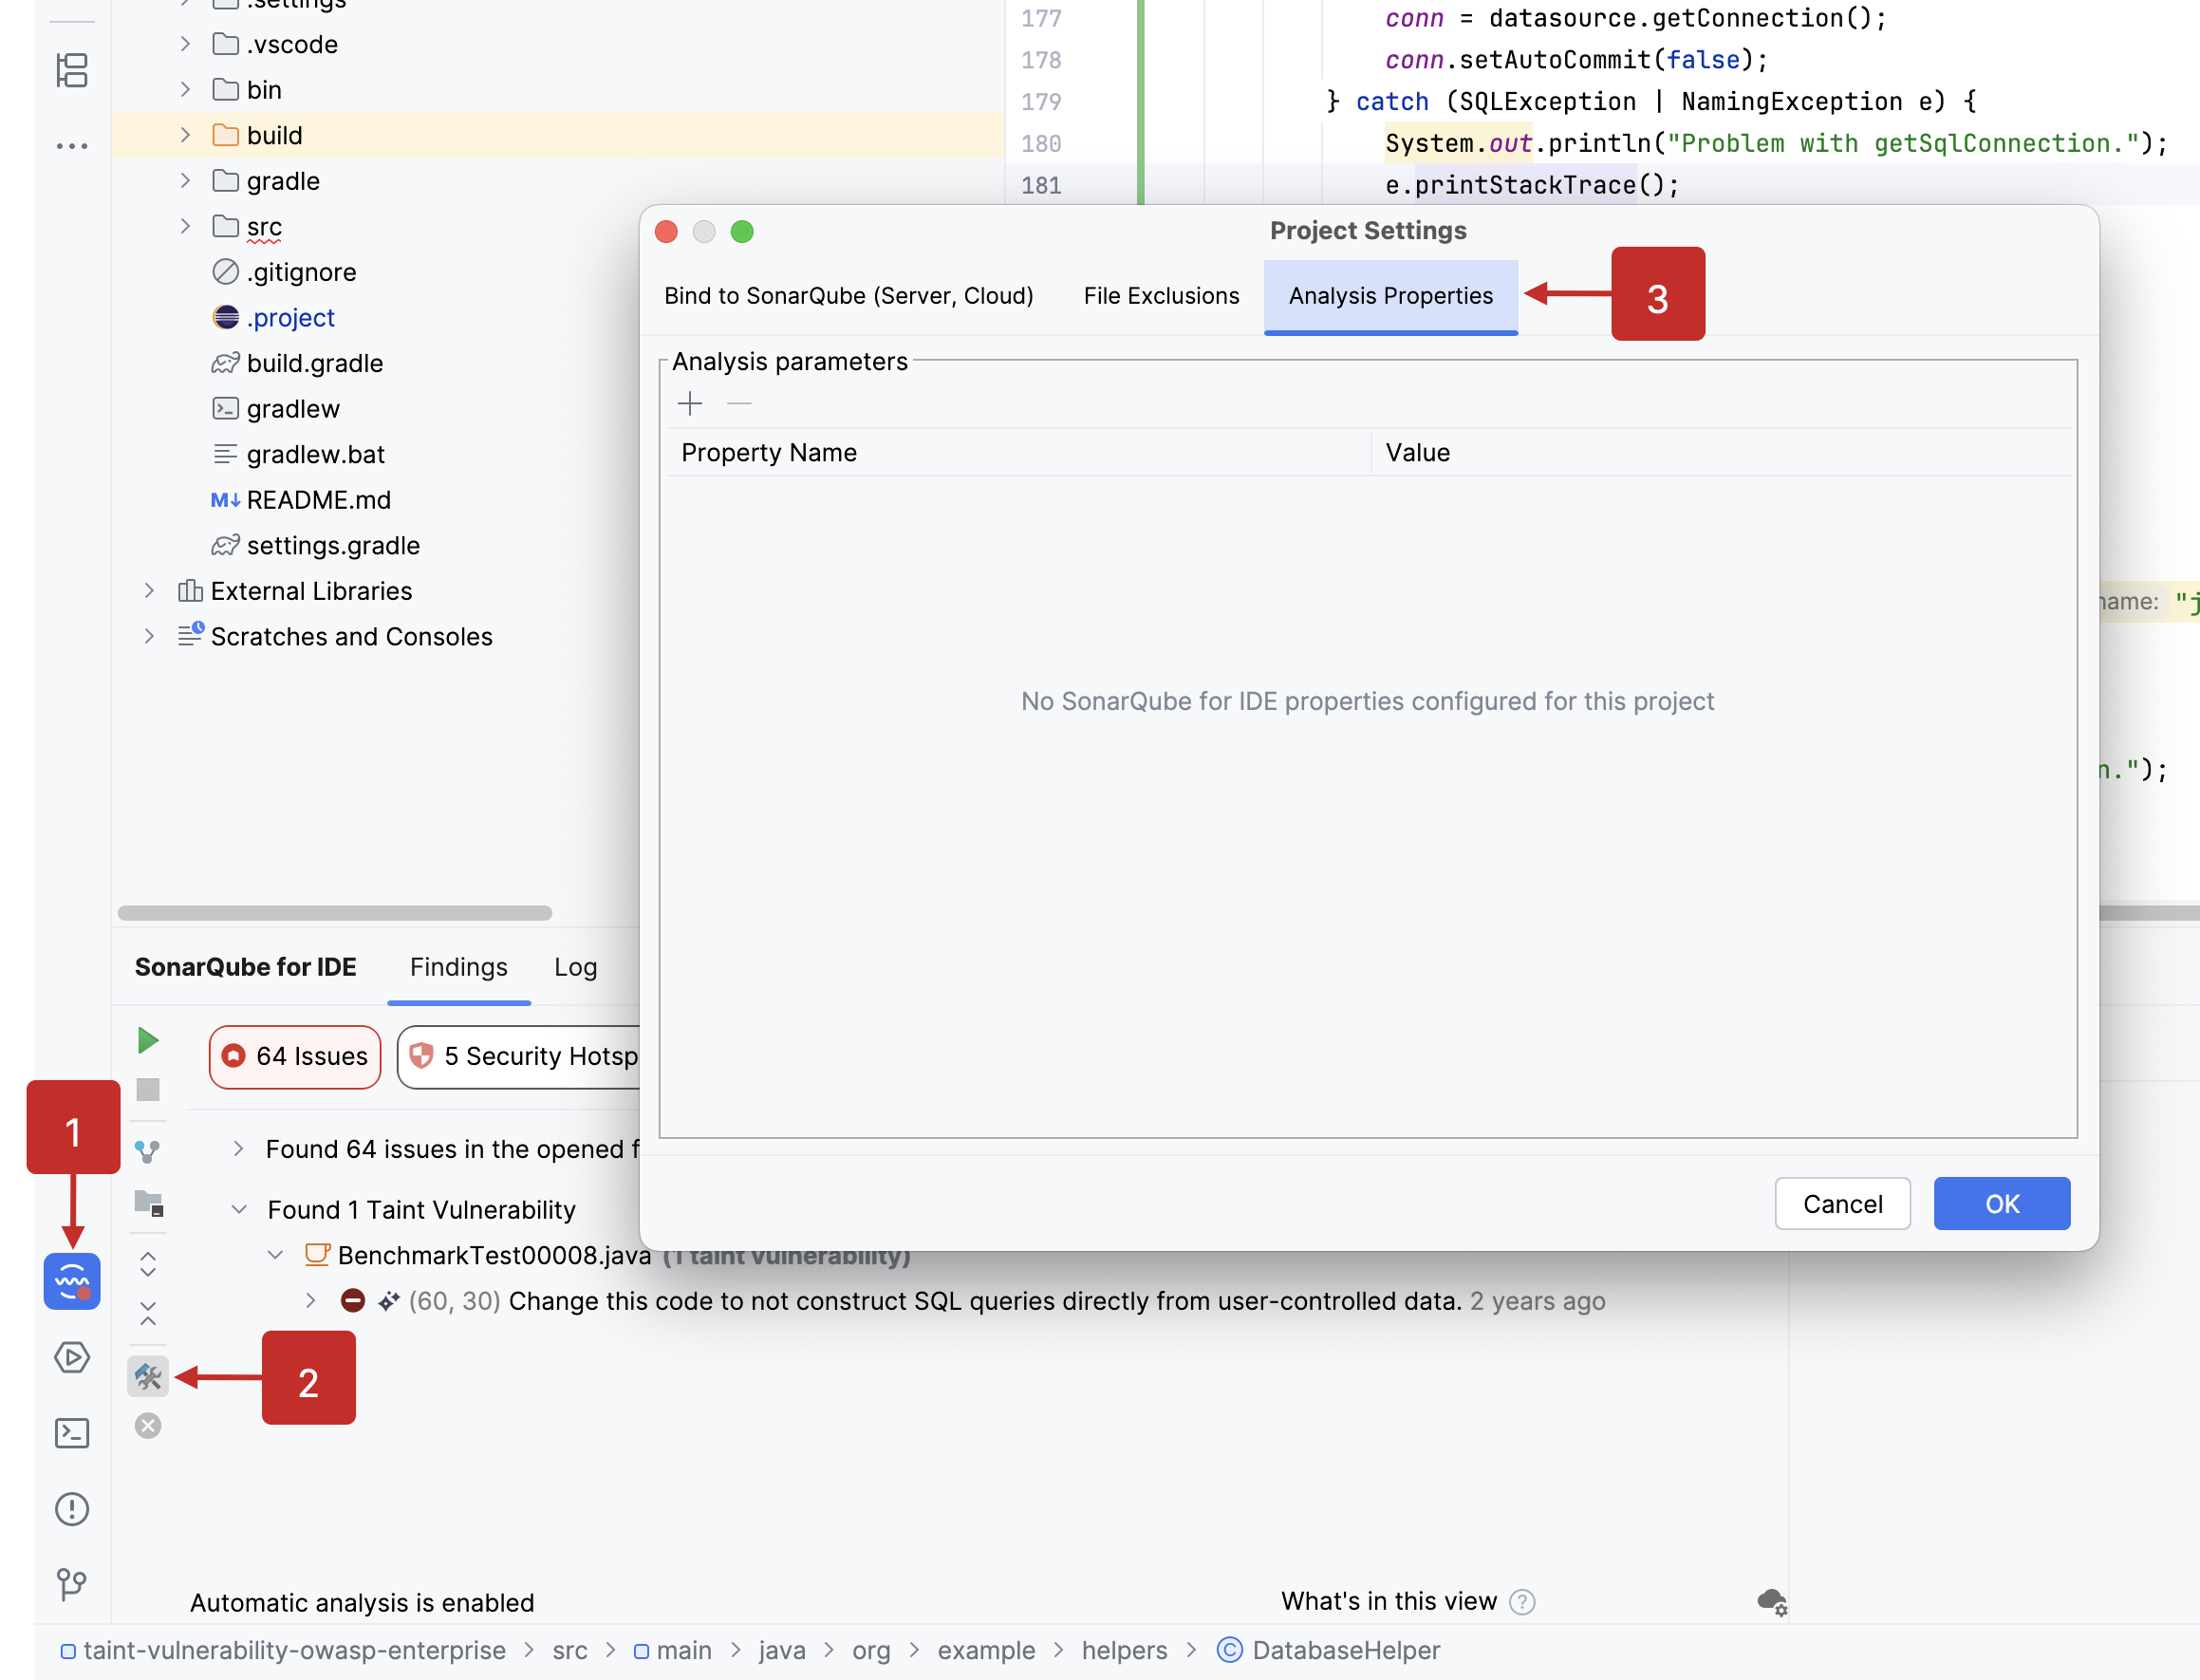This screenshot has width=2200, height=1680.
Task: Run a new analysis with the green play icon
Action: [147, 1040]
